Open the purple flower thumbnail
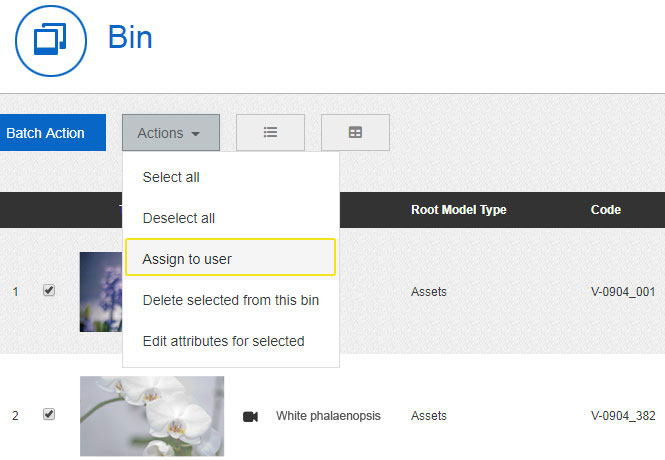Screen dimensions: 665x460 tap(100, 291)
